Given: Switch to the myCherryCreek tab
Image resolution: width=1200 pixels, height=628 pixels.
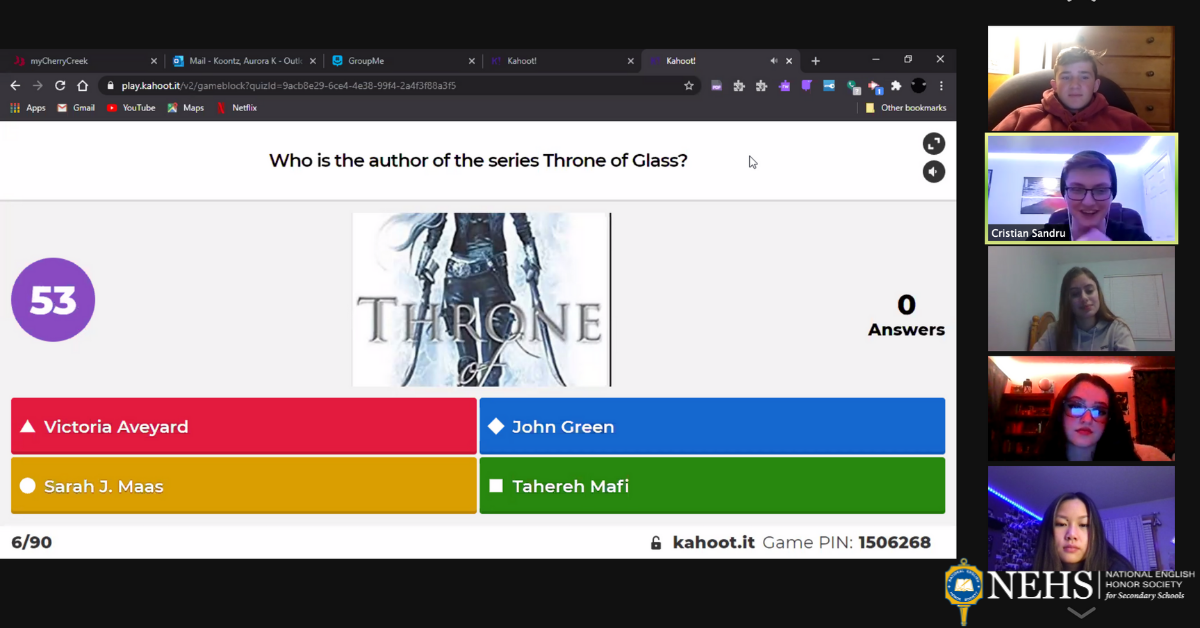Looking at the screenshot, I should coord(80,61).
